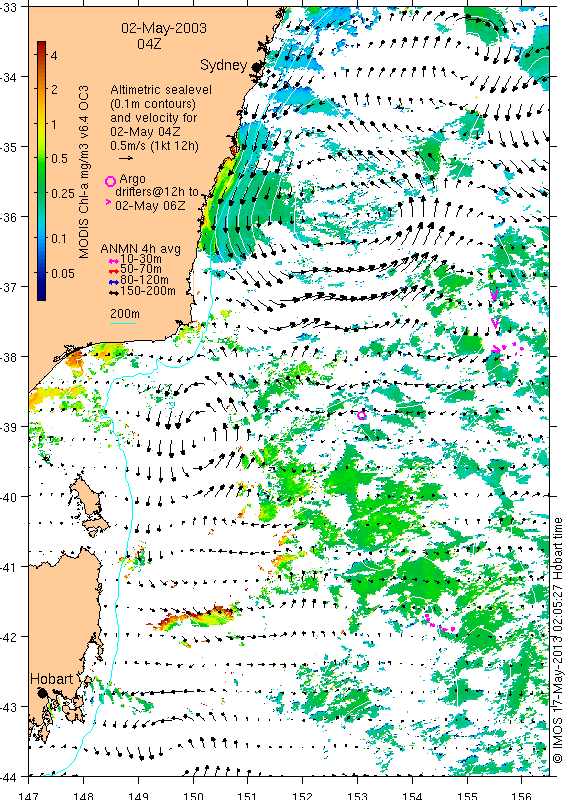Click the '0.5m/s (1kt 12h)' text
The image size is (570, 800).
tap(155, 146)
